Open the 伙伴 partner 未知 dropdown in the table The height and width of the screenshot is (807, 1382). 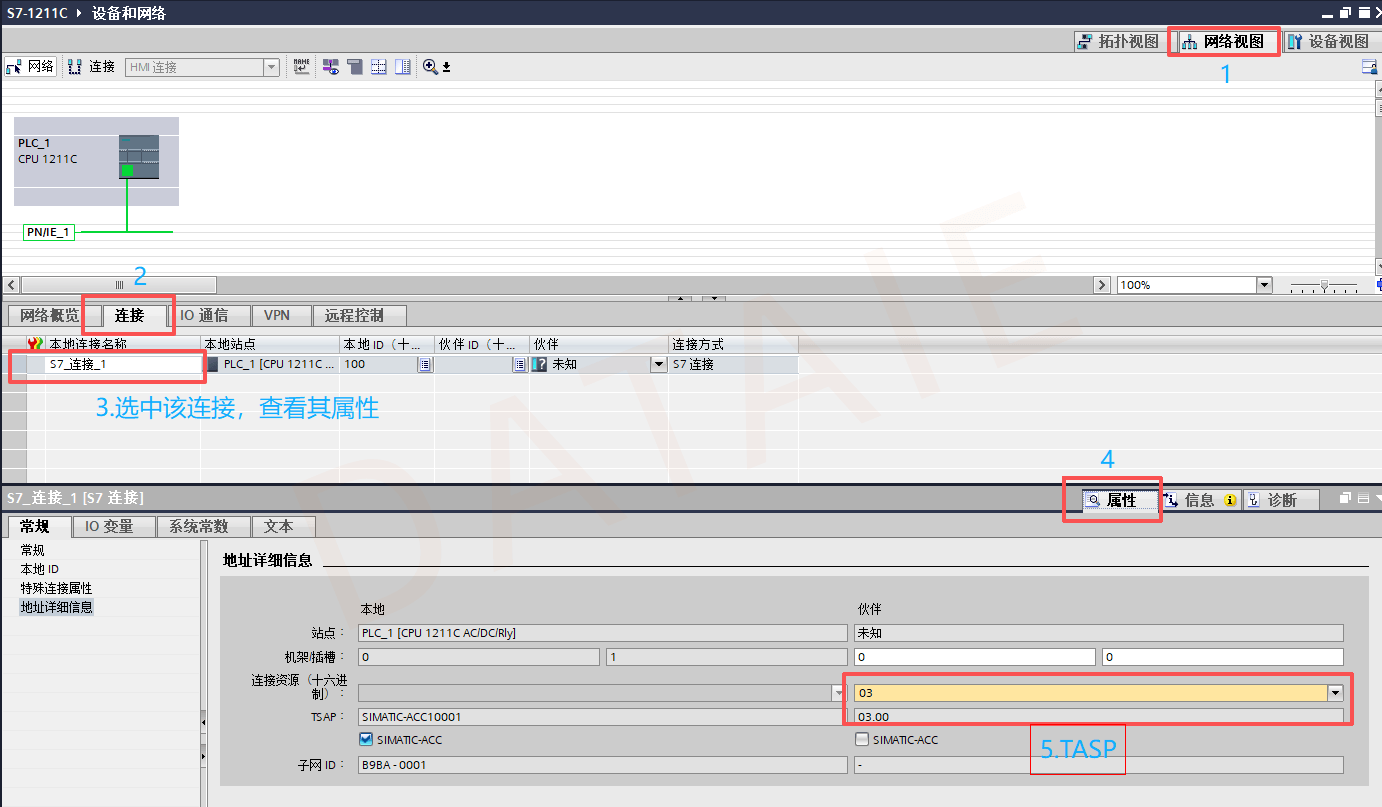(658, 365)
